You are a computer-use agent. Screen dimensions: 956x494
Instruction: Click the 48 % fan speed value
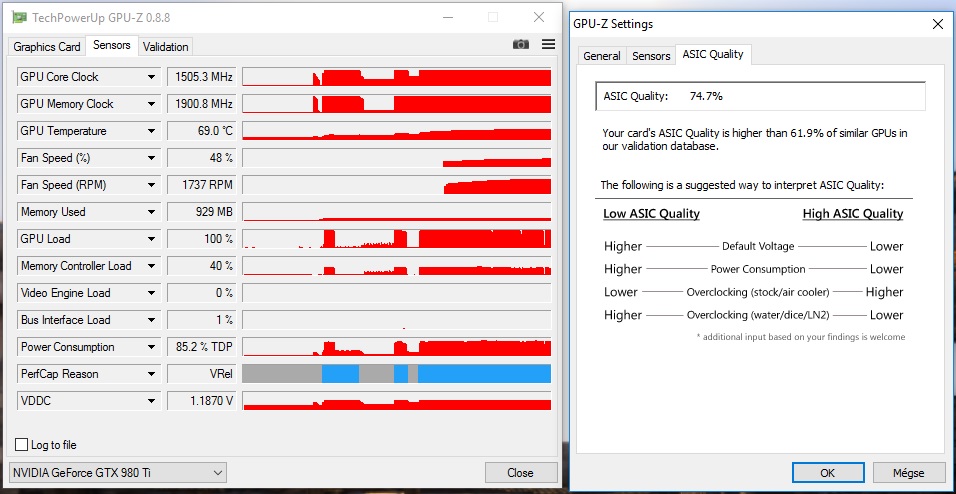click(x=202, y=158)
